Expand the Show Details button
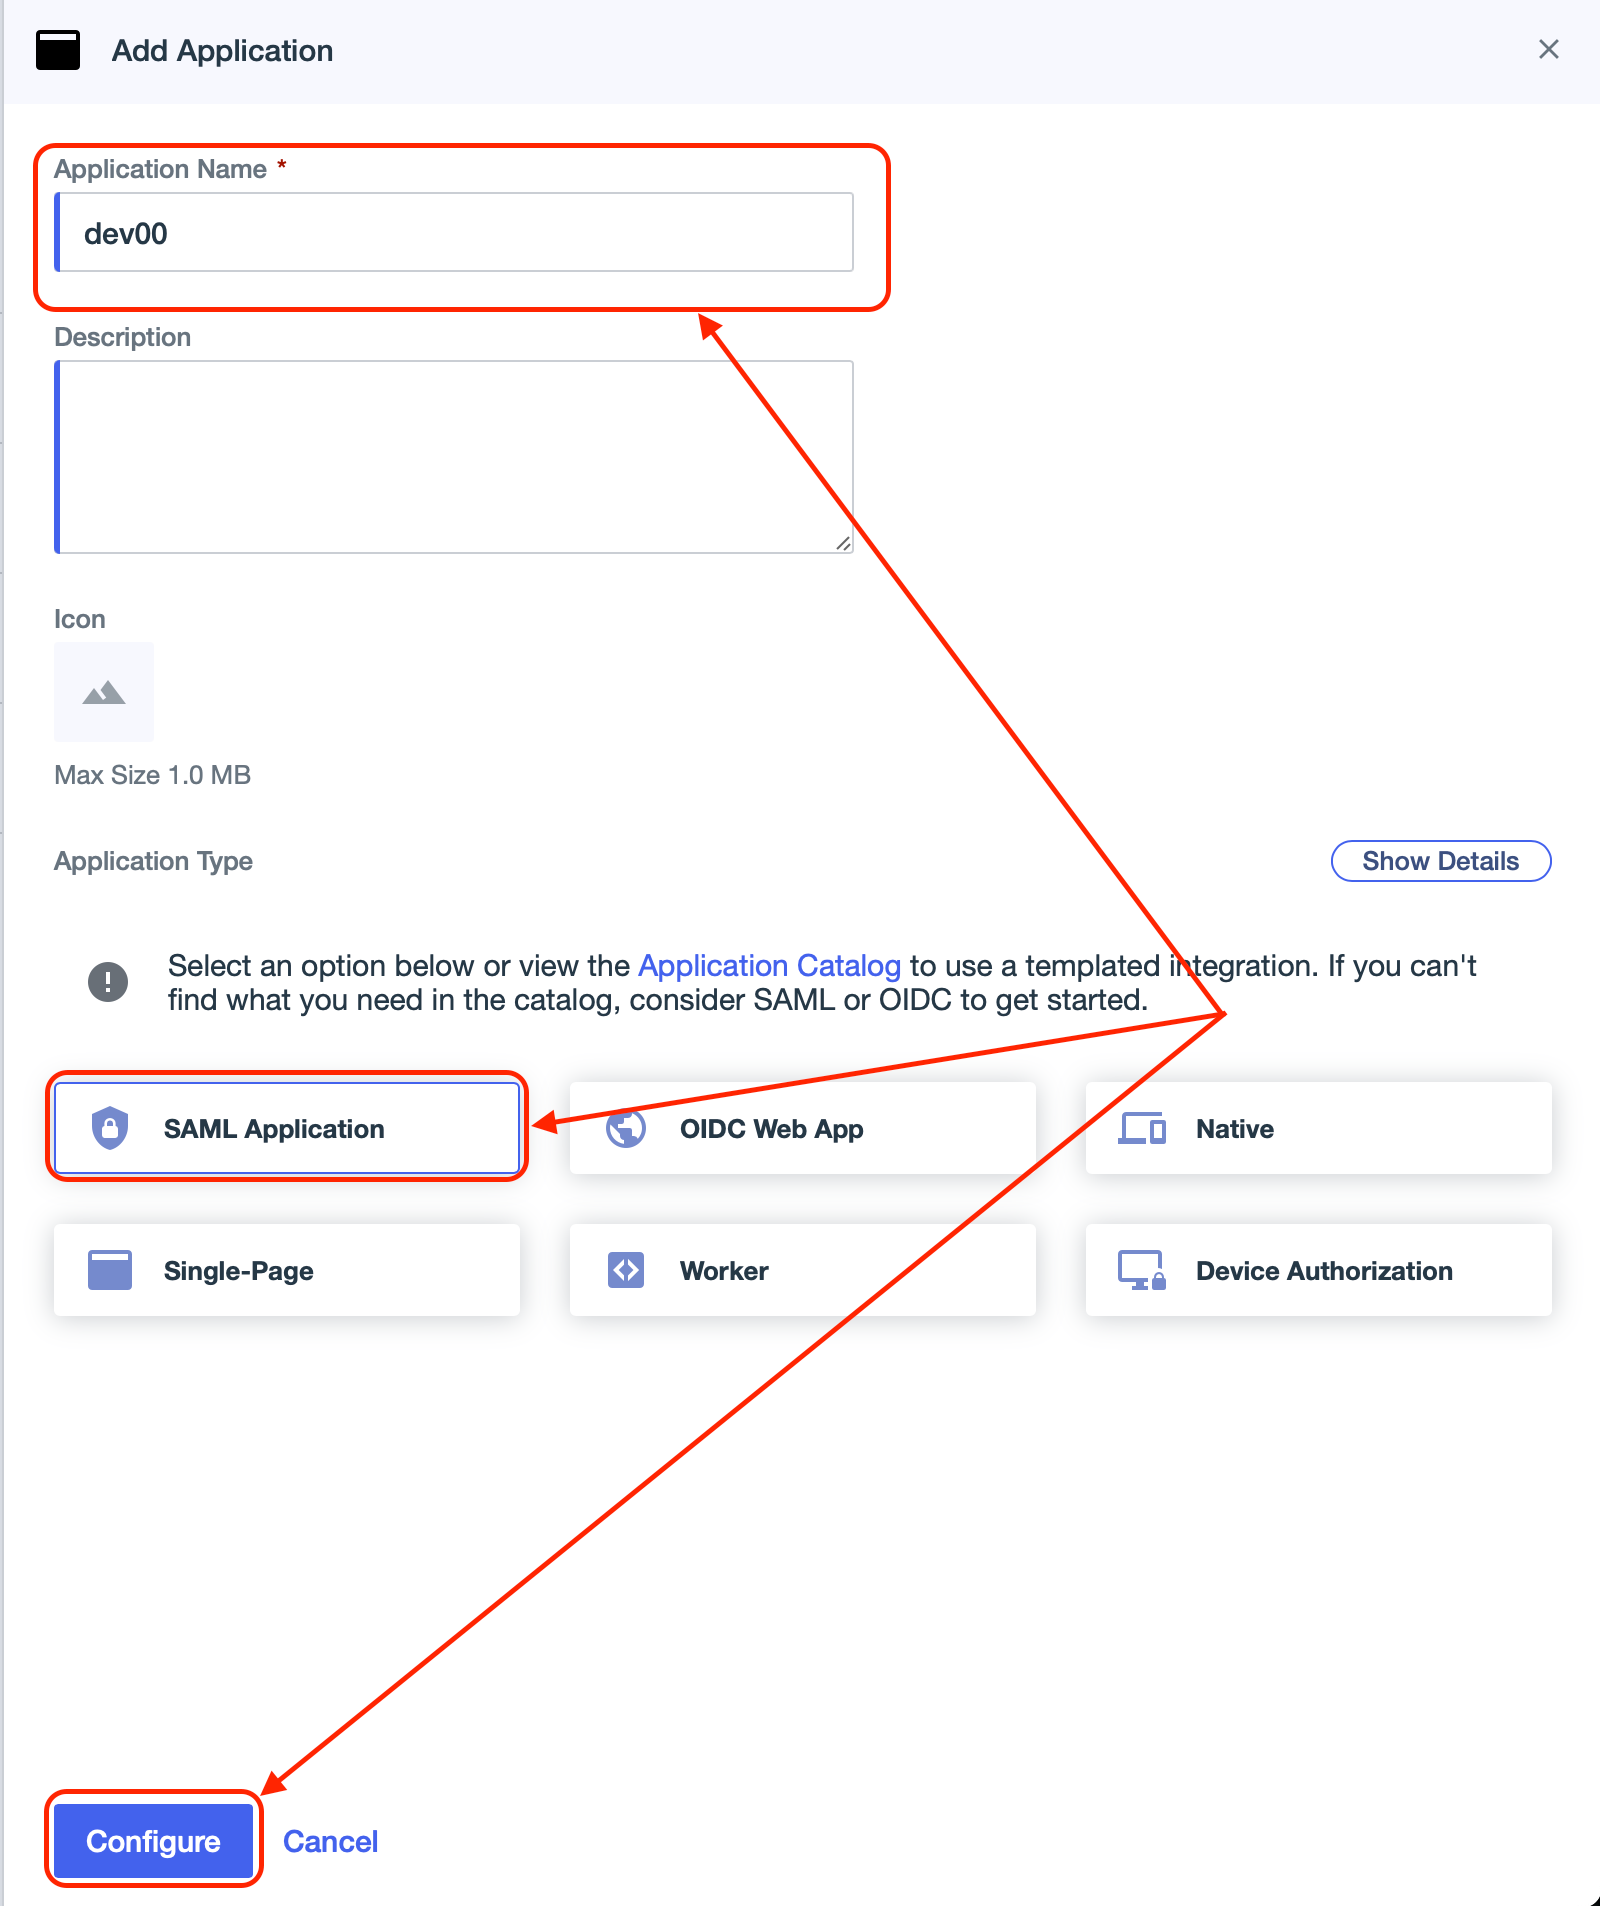This screenshot has width=1600, height=1906. 1441,861
